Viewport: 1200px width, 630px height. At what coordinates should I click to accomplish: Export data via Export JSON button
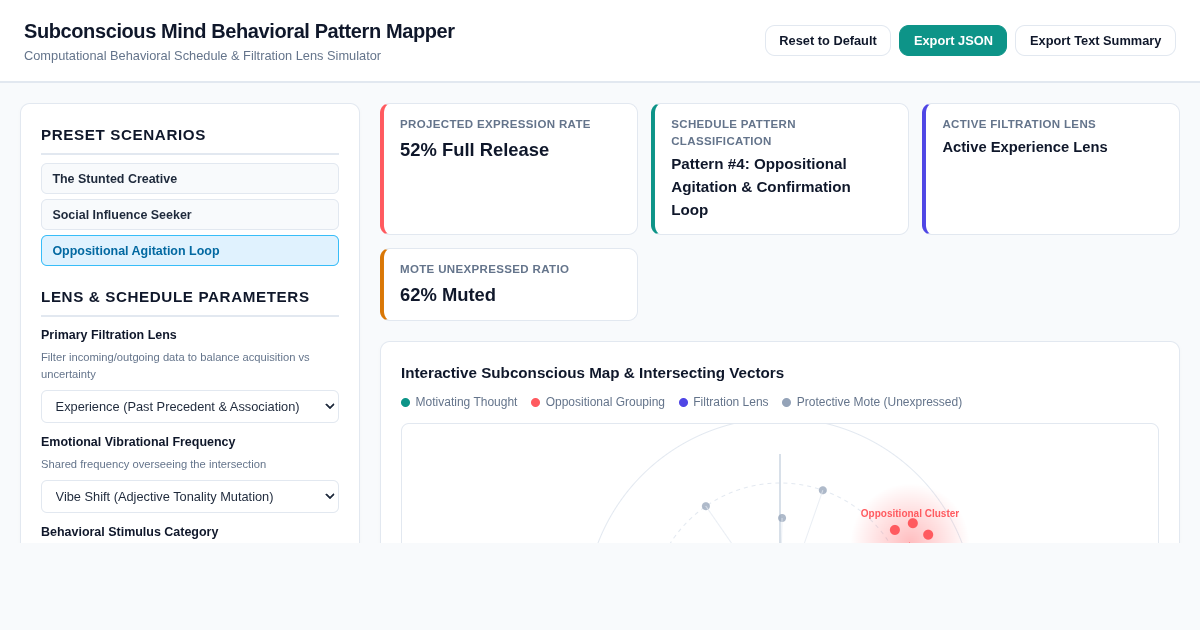(x=953, y=41)
